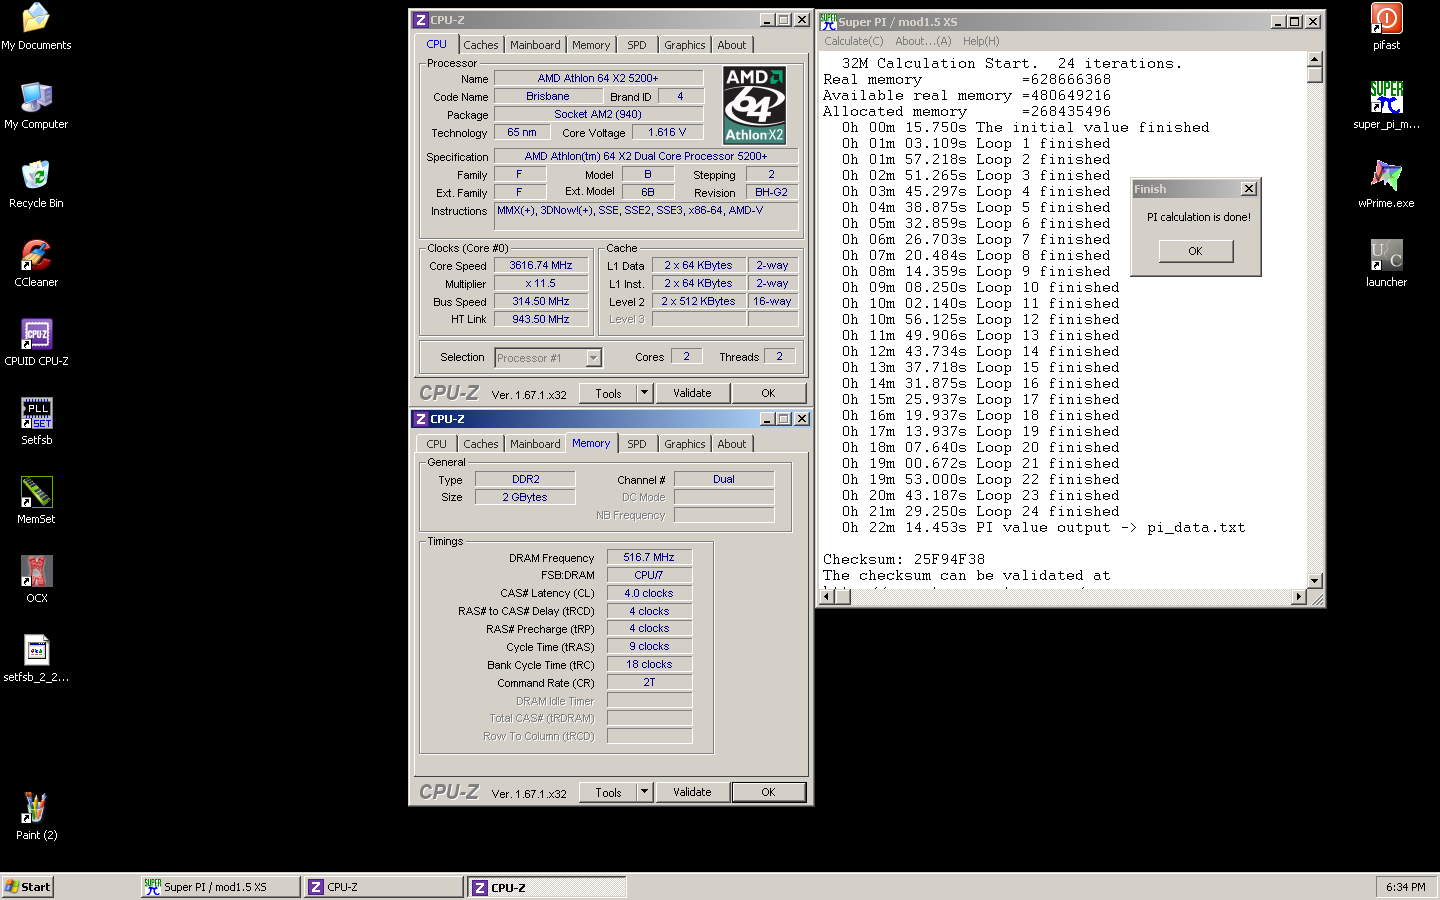Open Calculate(C) menu in Super PI

pyautogui.click(x=853, y=41)
